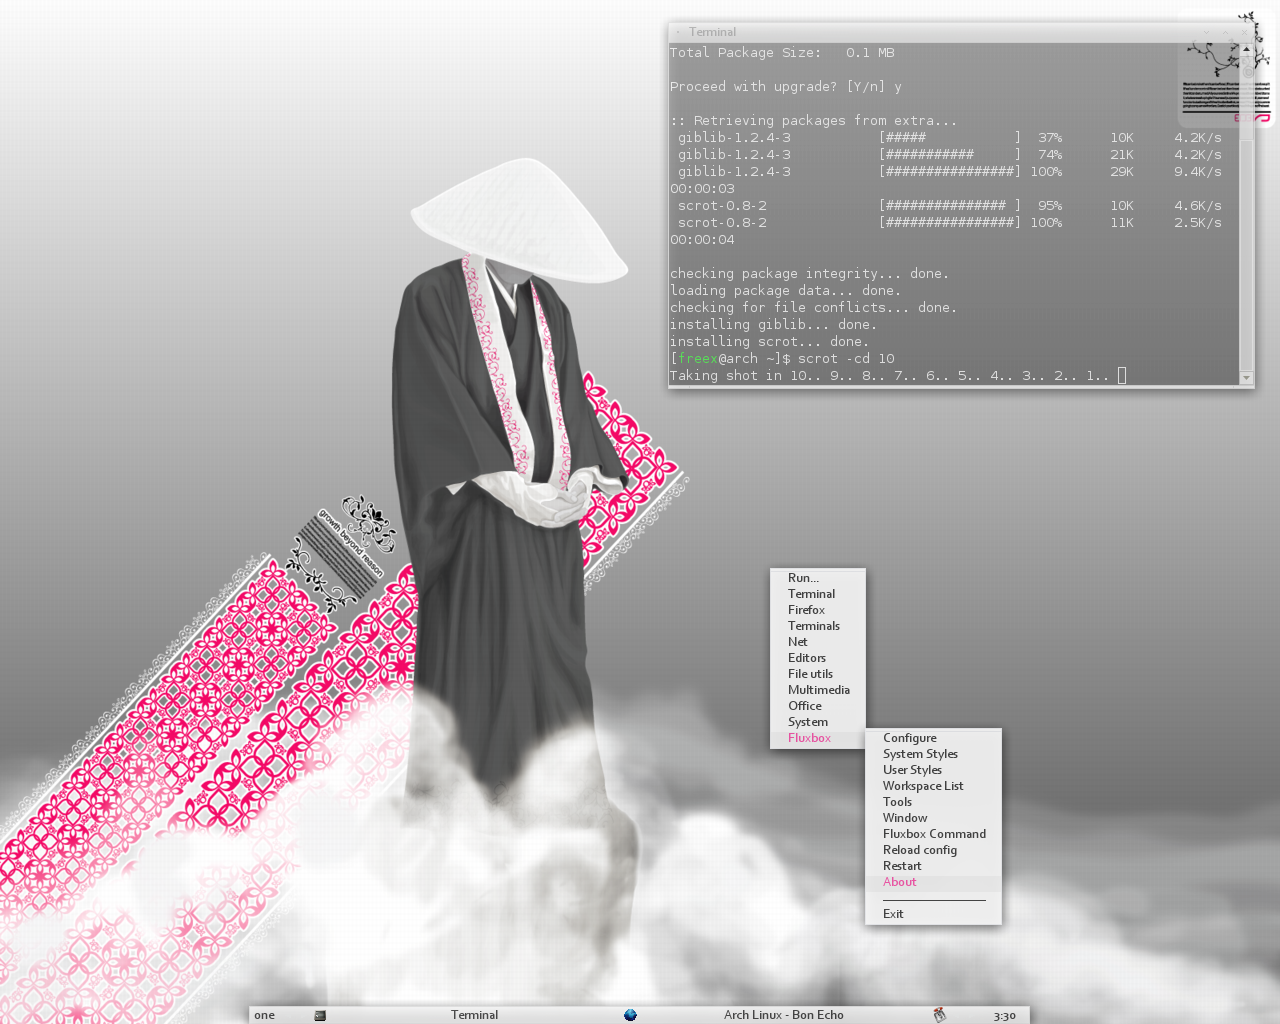Viewport: 1280px width, 1024px height.
Task: Open Workspace List submenu
Action: 933,786
